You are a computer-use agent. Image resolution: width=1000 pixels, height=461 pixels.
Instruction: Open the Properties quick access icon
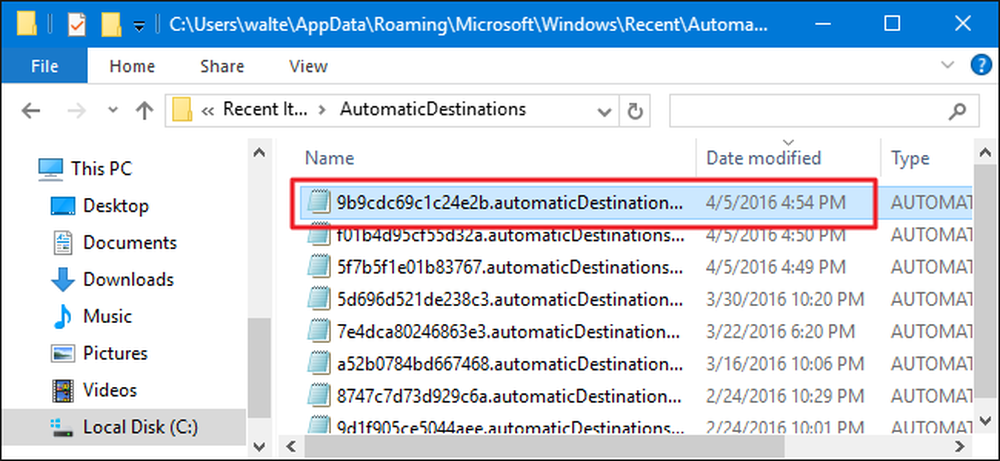point(76,25)
